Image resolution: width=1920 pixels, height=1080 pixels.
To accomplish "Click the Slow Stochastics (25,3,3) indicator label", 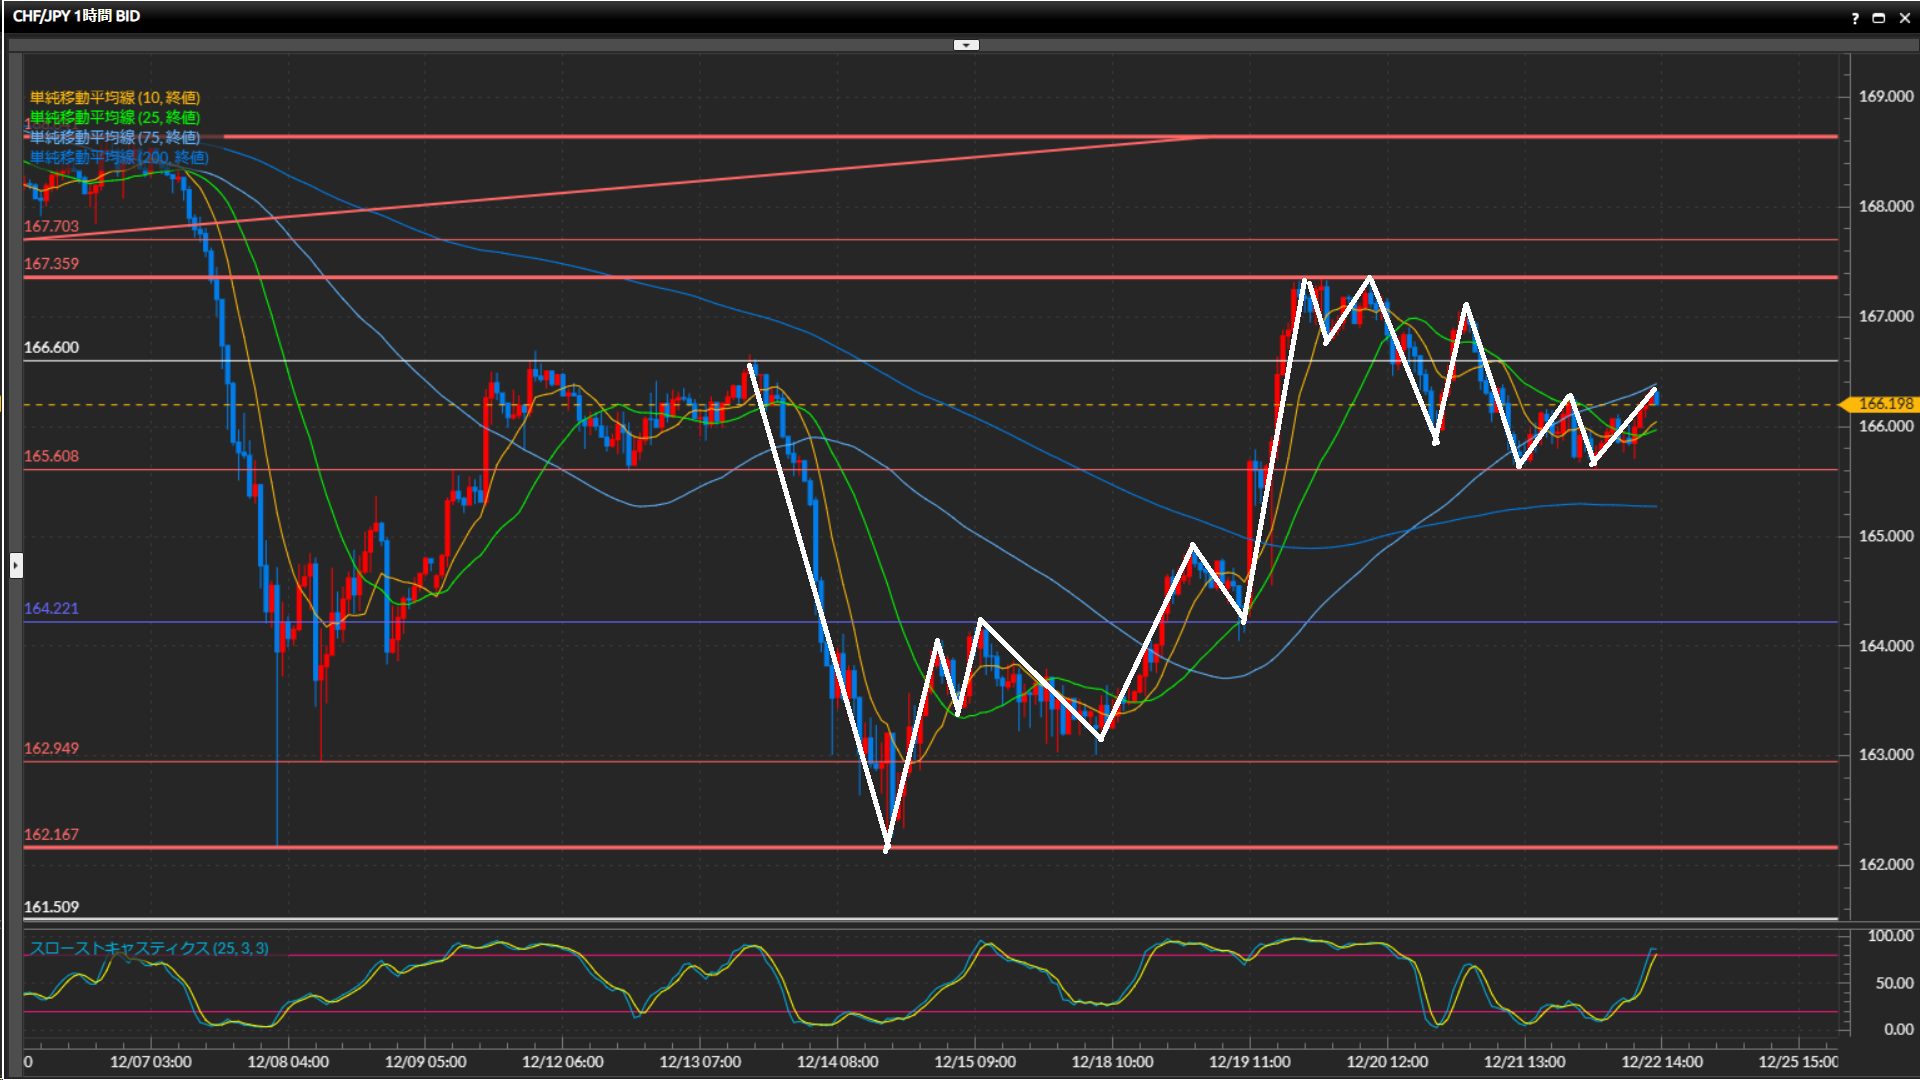I will coord(149,948).
